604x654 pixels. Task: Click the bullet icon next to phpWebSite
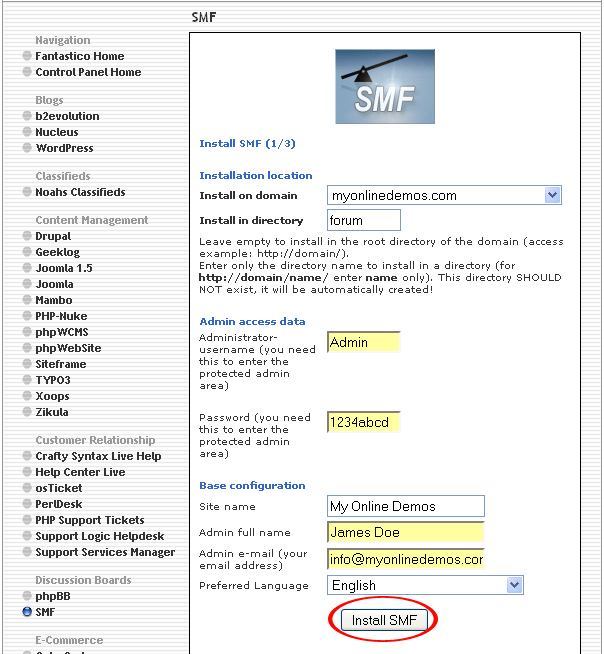(x=27, y=347)
